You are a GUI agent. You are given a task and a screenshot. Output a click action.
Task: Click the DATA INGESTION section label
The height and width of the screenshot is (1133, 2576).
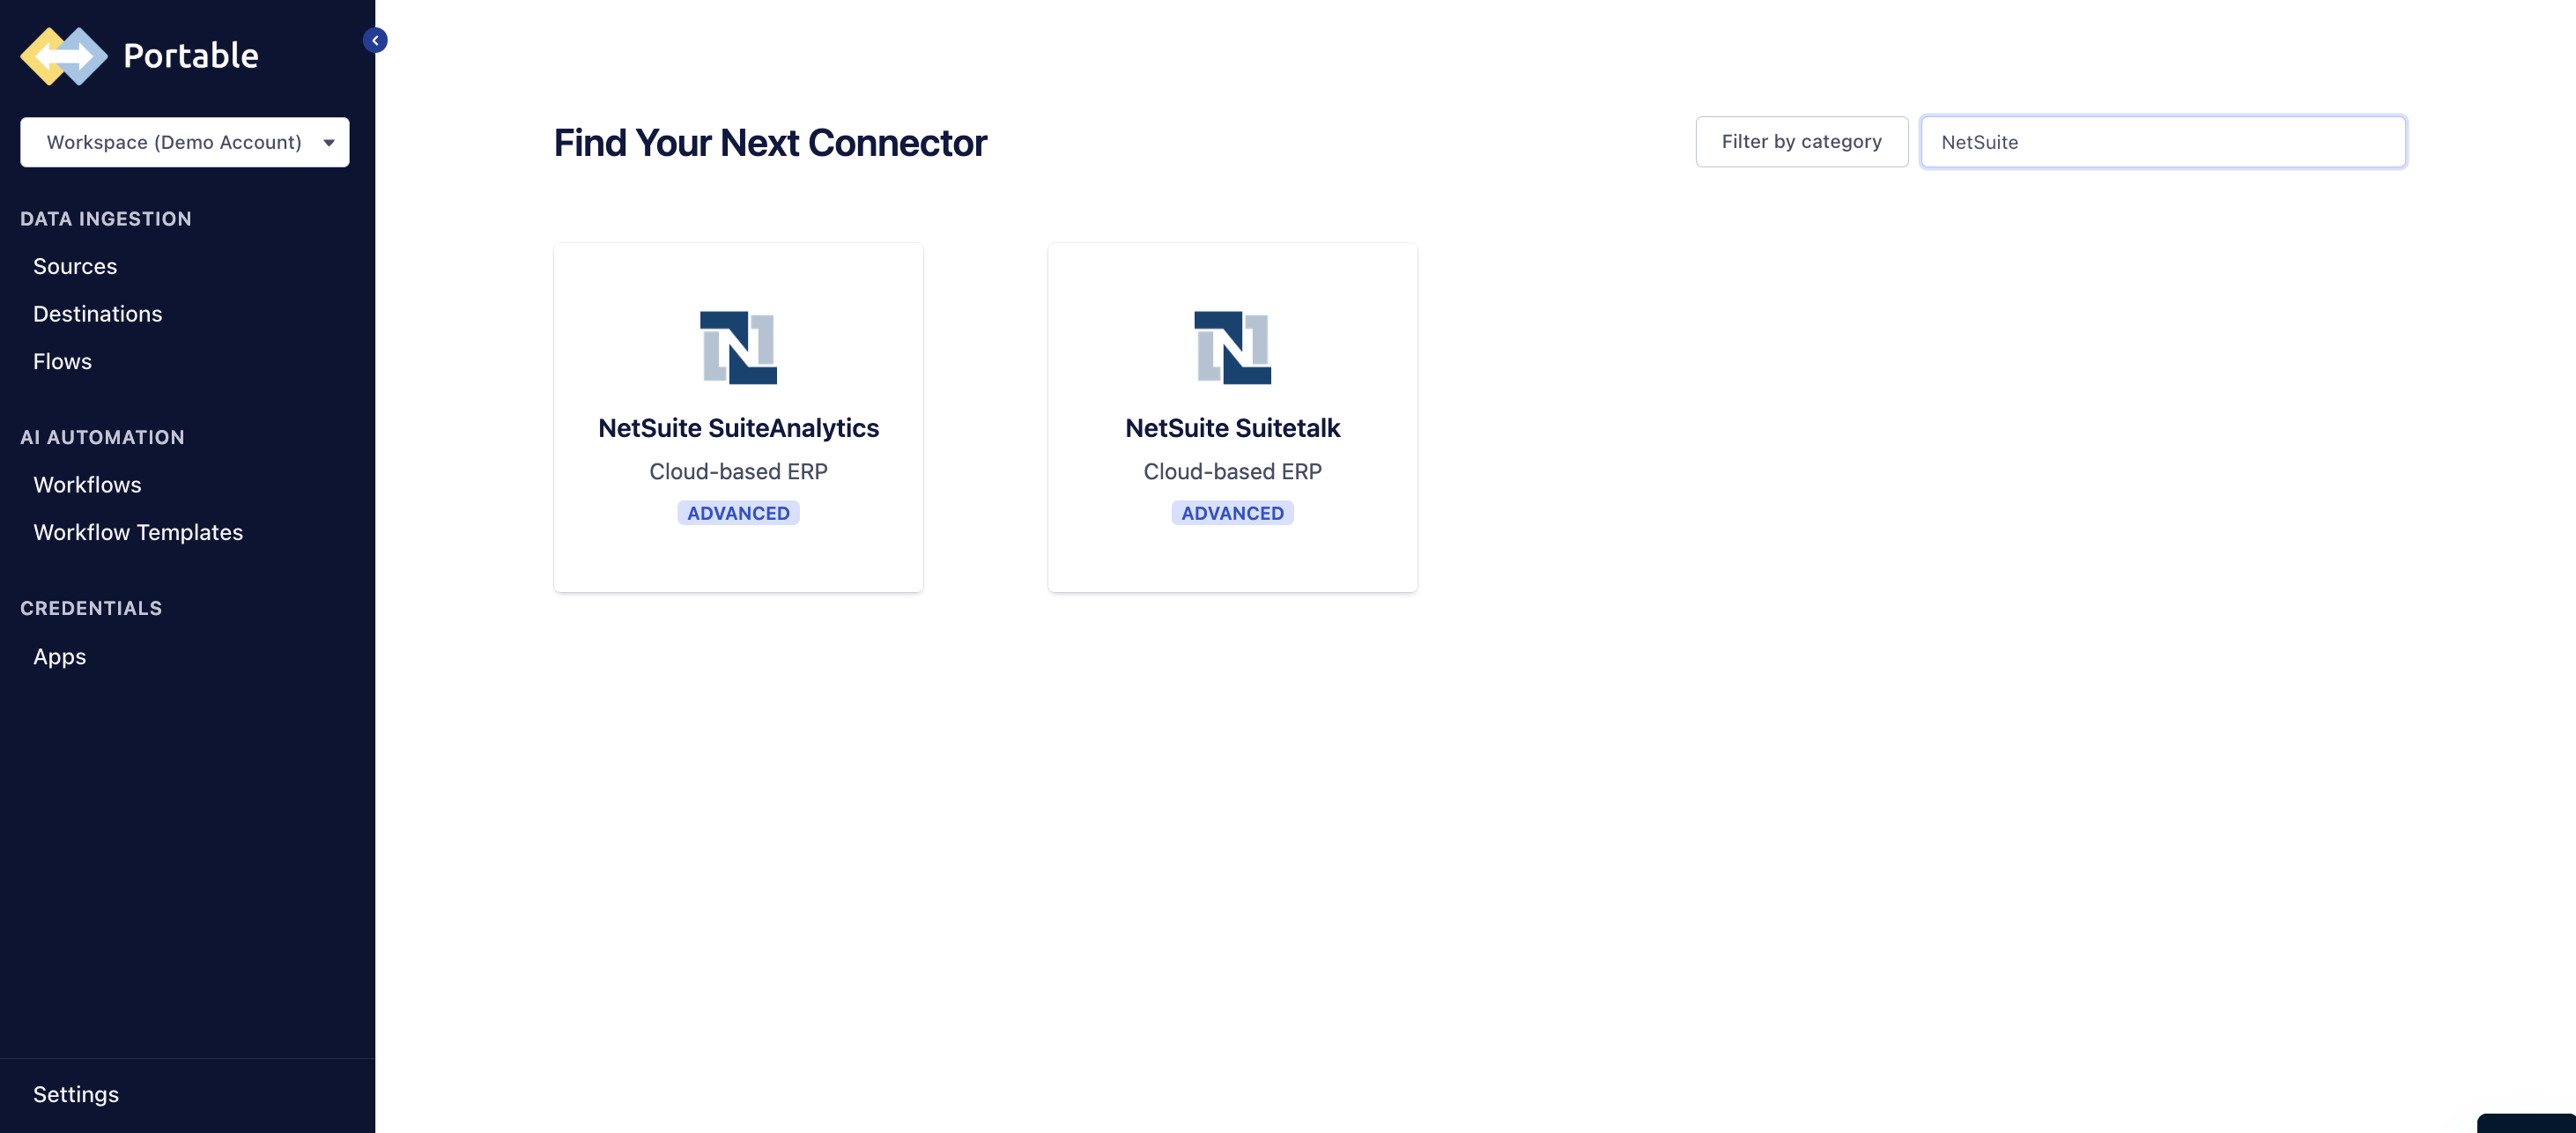point(106,219)
